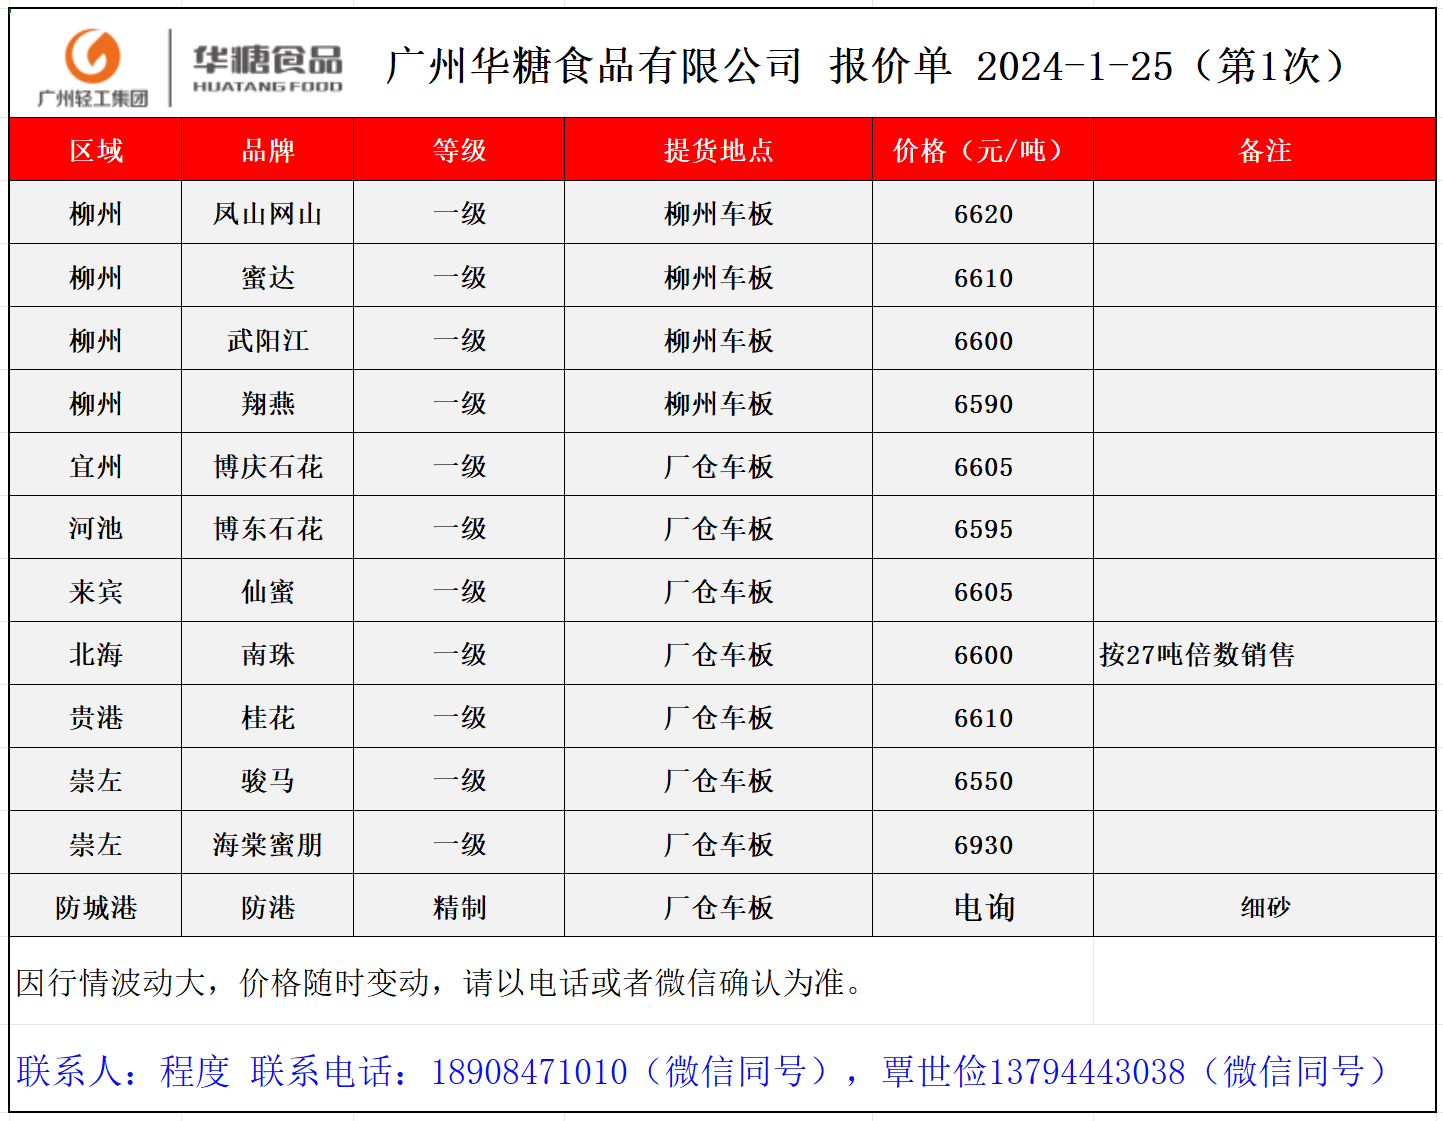The height and width of the screenshot is (1121, 1443).
Task: Select the 6620 price cell
Action: 983,214
